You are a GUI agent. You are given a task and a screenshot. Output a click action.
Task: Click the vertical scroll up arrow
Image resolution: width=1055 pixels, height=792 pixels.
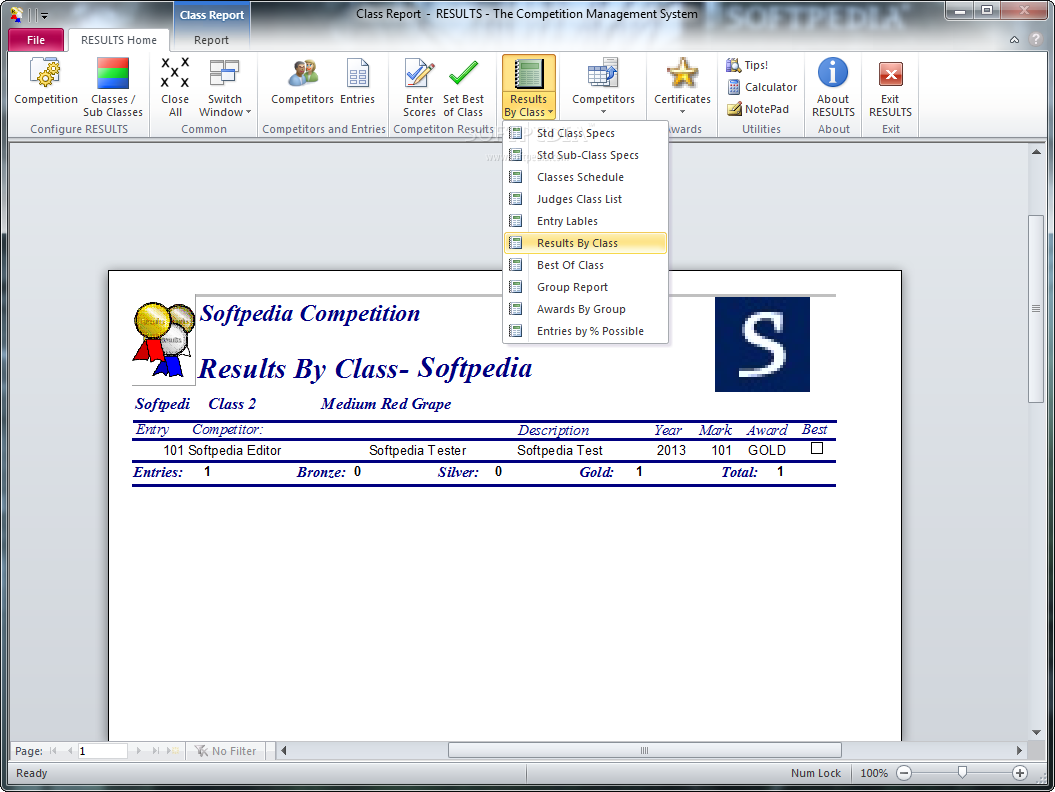pos(1036,152)
